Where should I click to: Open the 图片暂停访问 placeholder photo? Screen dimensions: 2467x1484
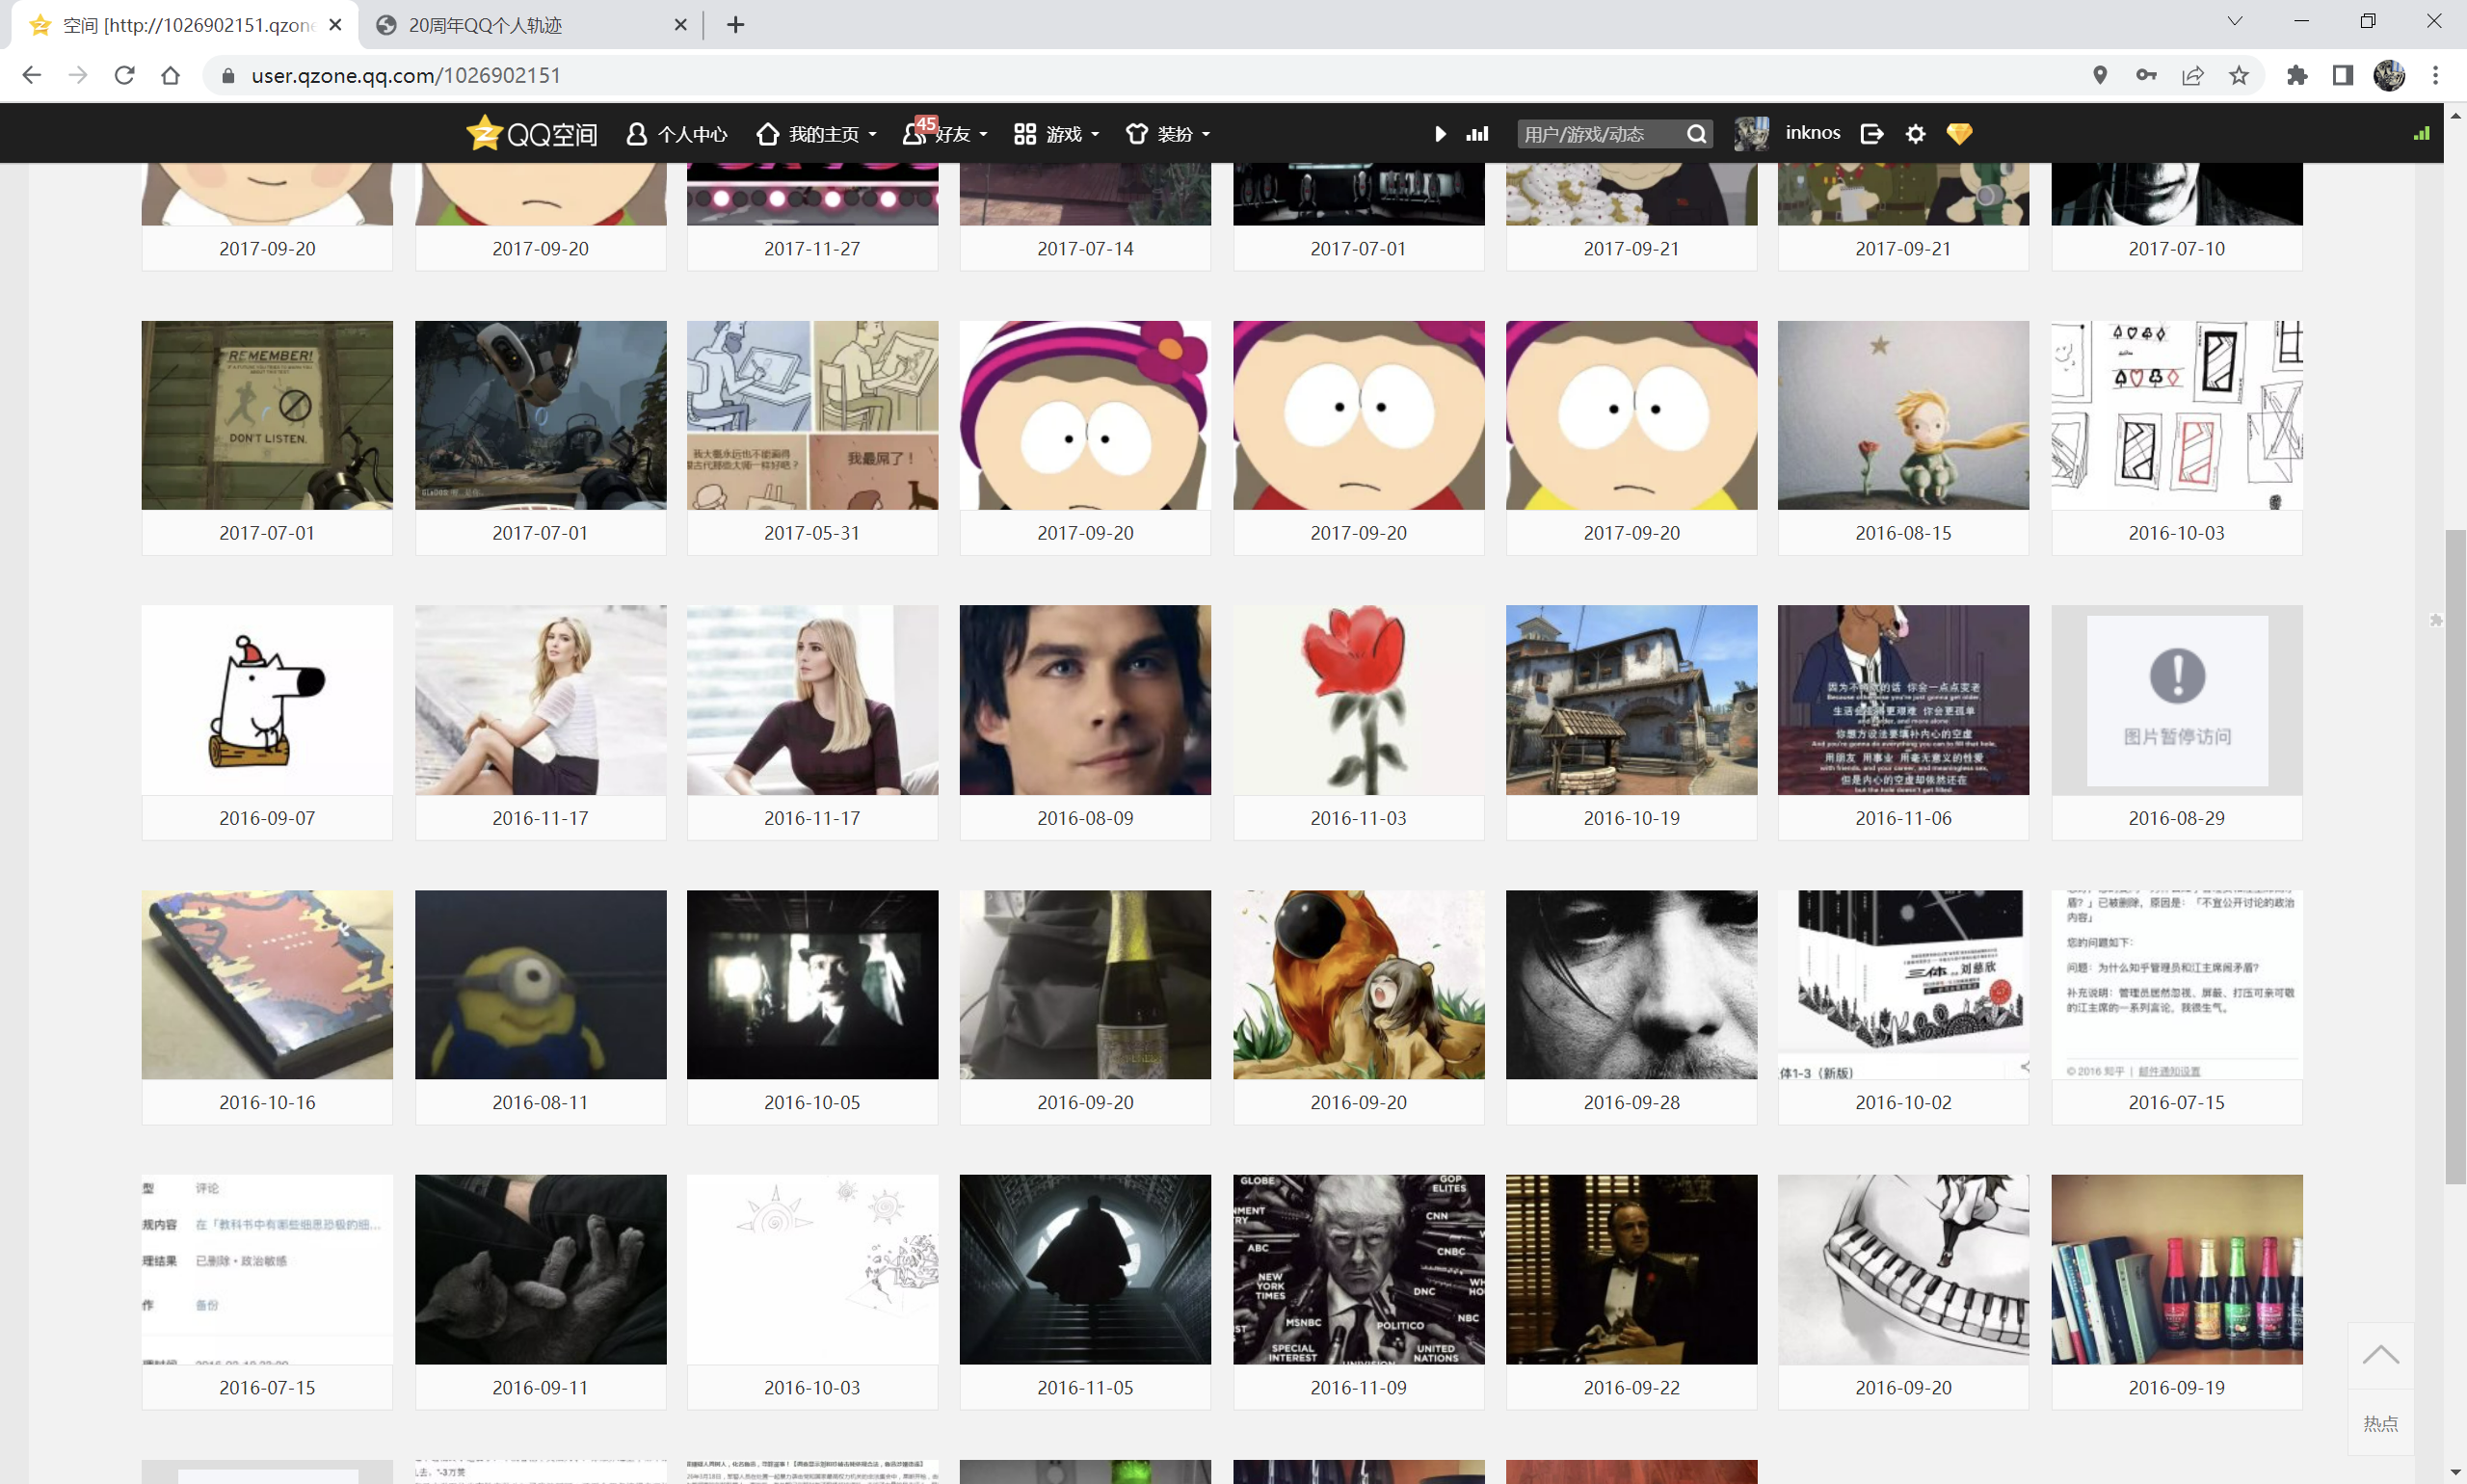click(x=2176, y=700)
